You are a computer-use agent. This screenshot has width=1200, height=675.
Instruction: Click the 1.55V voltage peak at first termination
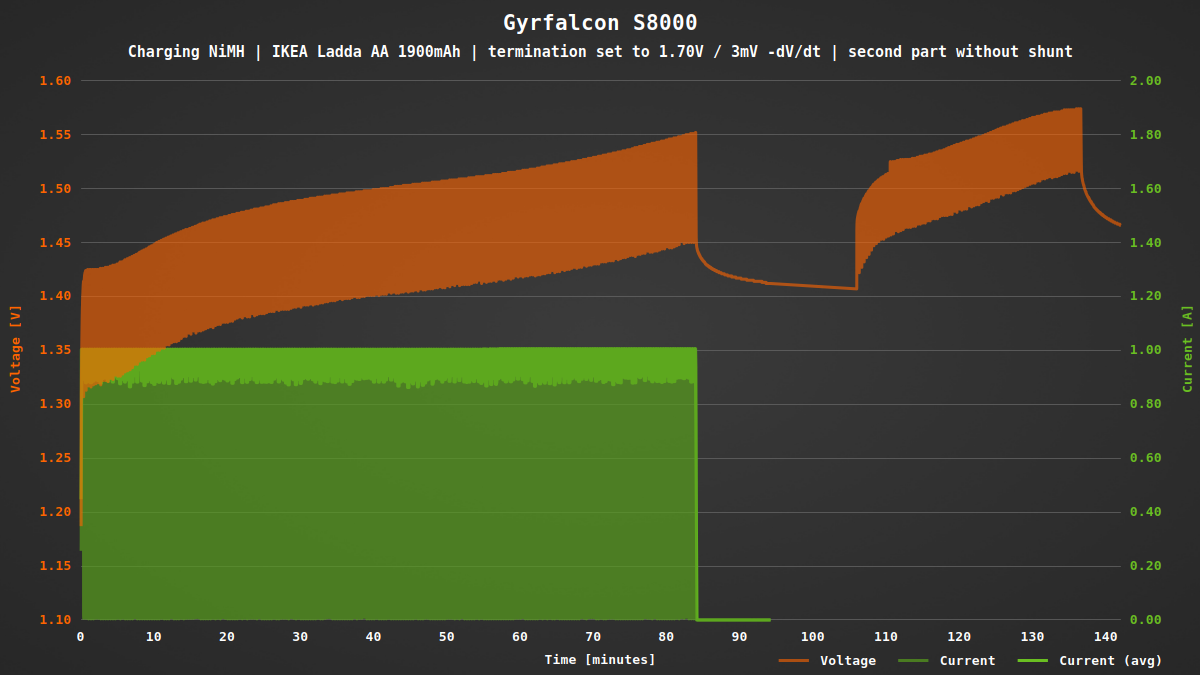[x=695, y=133]
